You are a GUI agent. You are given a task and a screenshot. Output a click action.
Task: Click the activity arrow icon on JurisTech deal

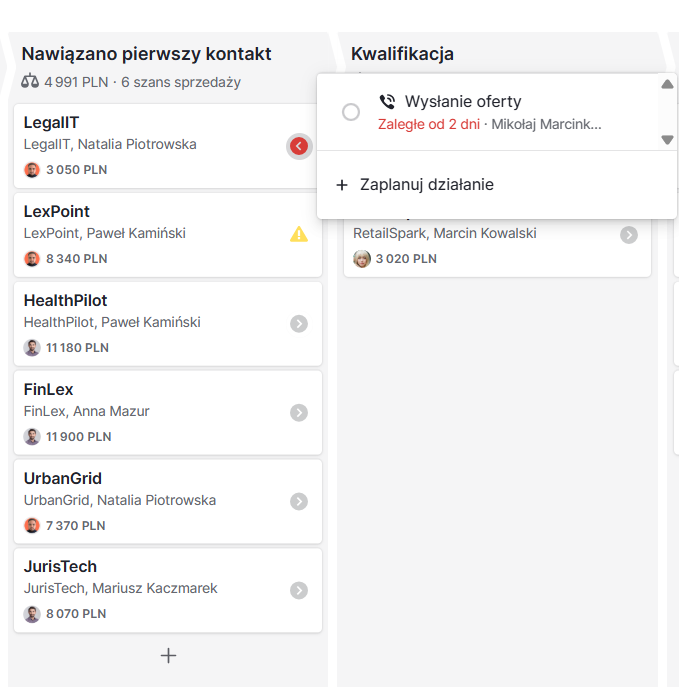point(299,591)
